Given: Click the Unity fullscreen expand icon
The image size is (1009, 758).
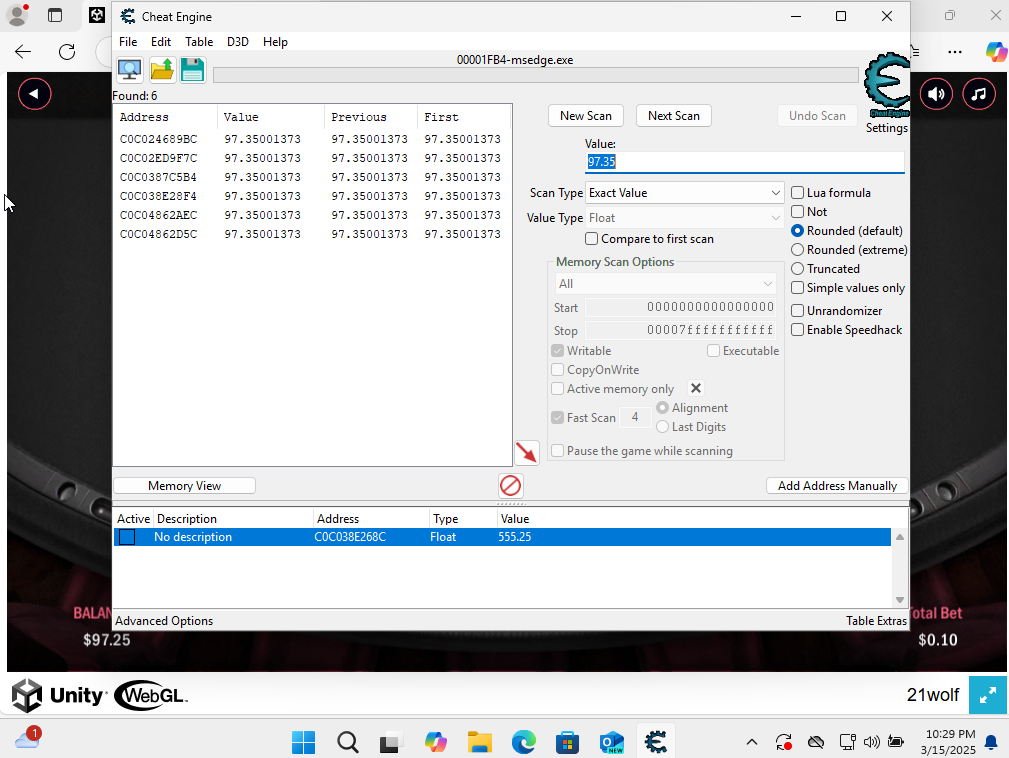Looking at the screenshot, I should pos(987,695).
